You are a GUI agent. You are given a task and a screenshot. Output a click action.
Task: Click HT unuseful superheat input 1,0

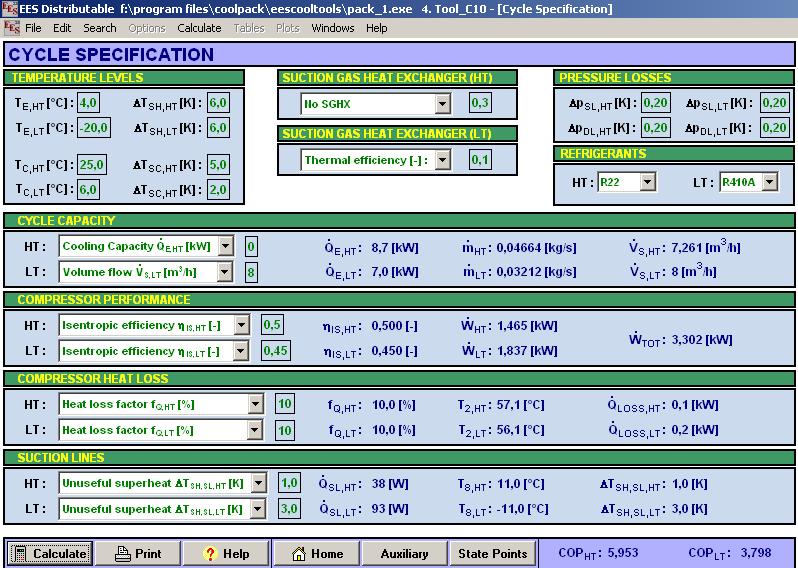click(289, 482)
